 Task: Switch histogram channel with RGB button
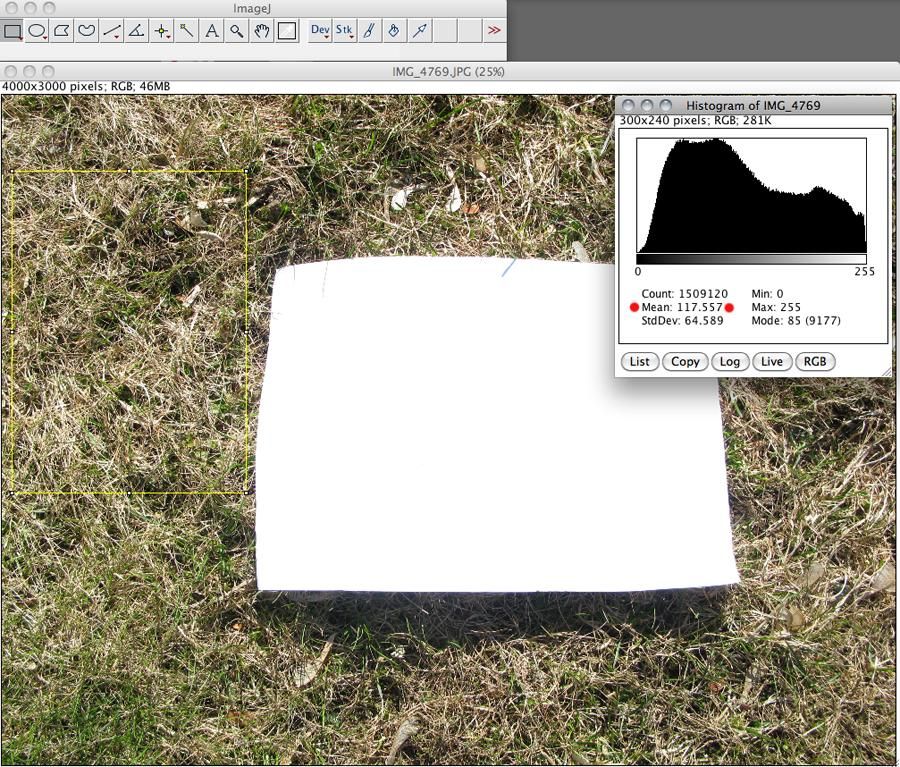coord(814,362)
